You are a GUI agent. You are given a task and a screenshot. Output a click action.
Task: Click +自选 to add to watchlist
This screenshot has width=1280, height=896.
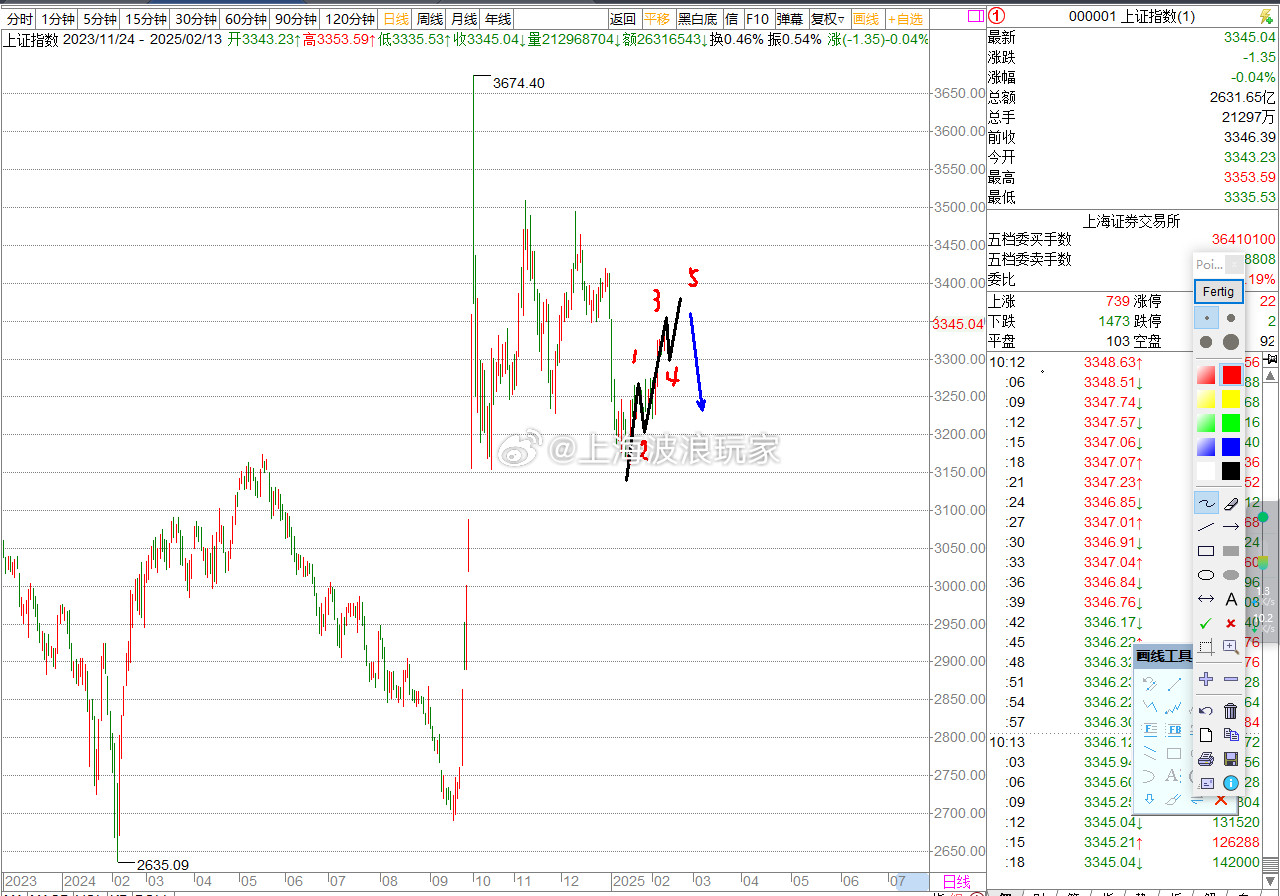coord(906,19)
